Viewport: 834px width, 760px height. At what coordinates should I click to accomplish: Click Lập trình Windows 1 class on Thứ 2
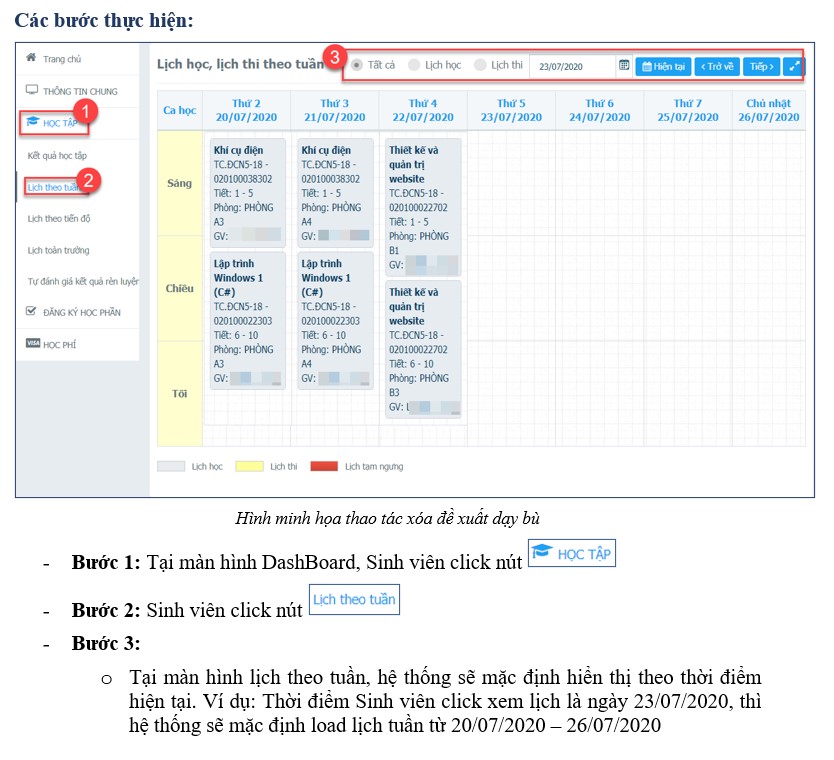pyautogui.click(x=248, y=321)
